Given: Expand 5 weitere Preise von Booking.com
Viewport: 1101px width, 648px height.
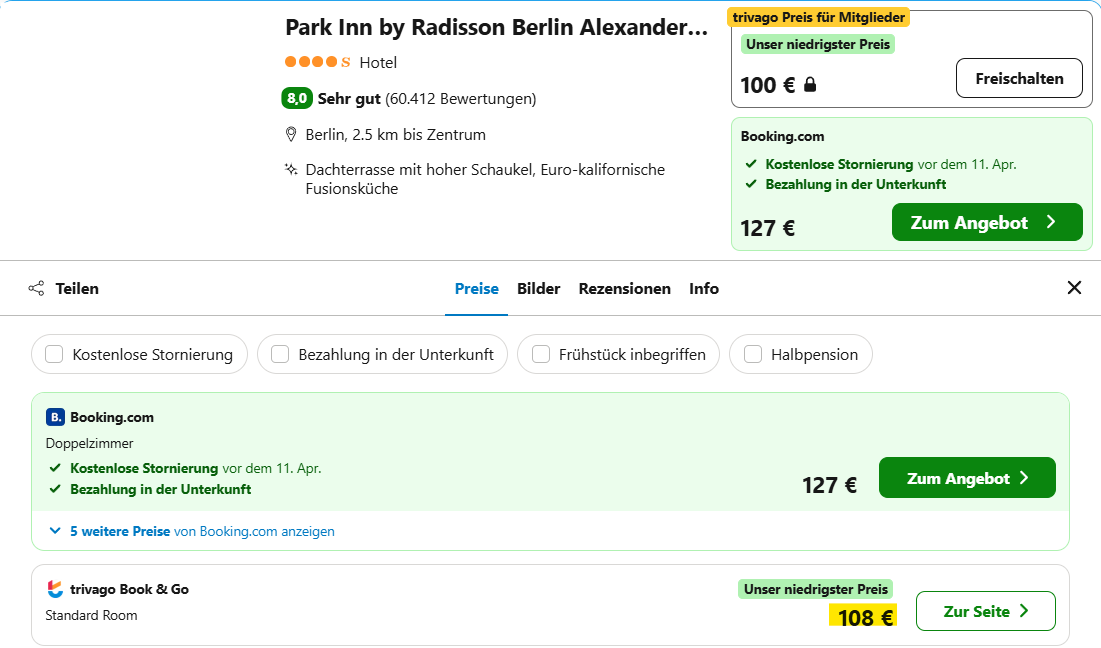Looking at the screenshot, I should 188,531.
